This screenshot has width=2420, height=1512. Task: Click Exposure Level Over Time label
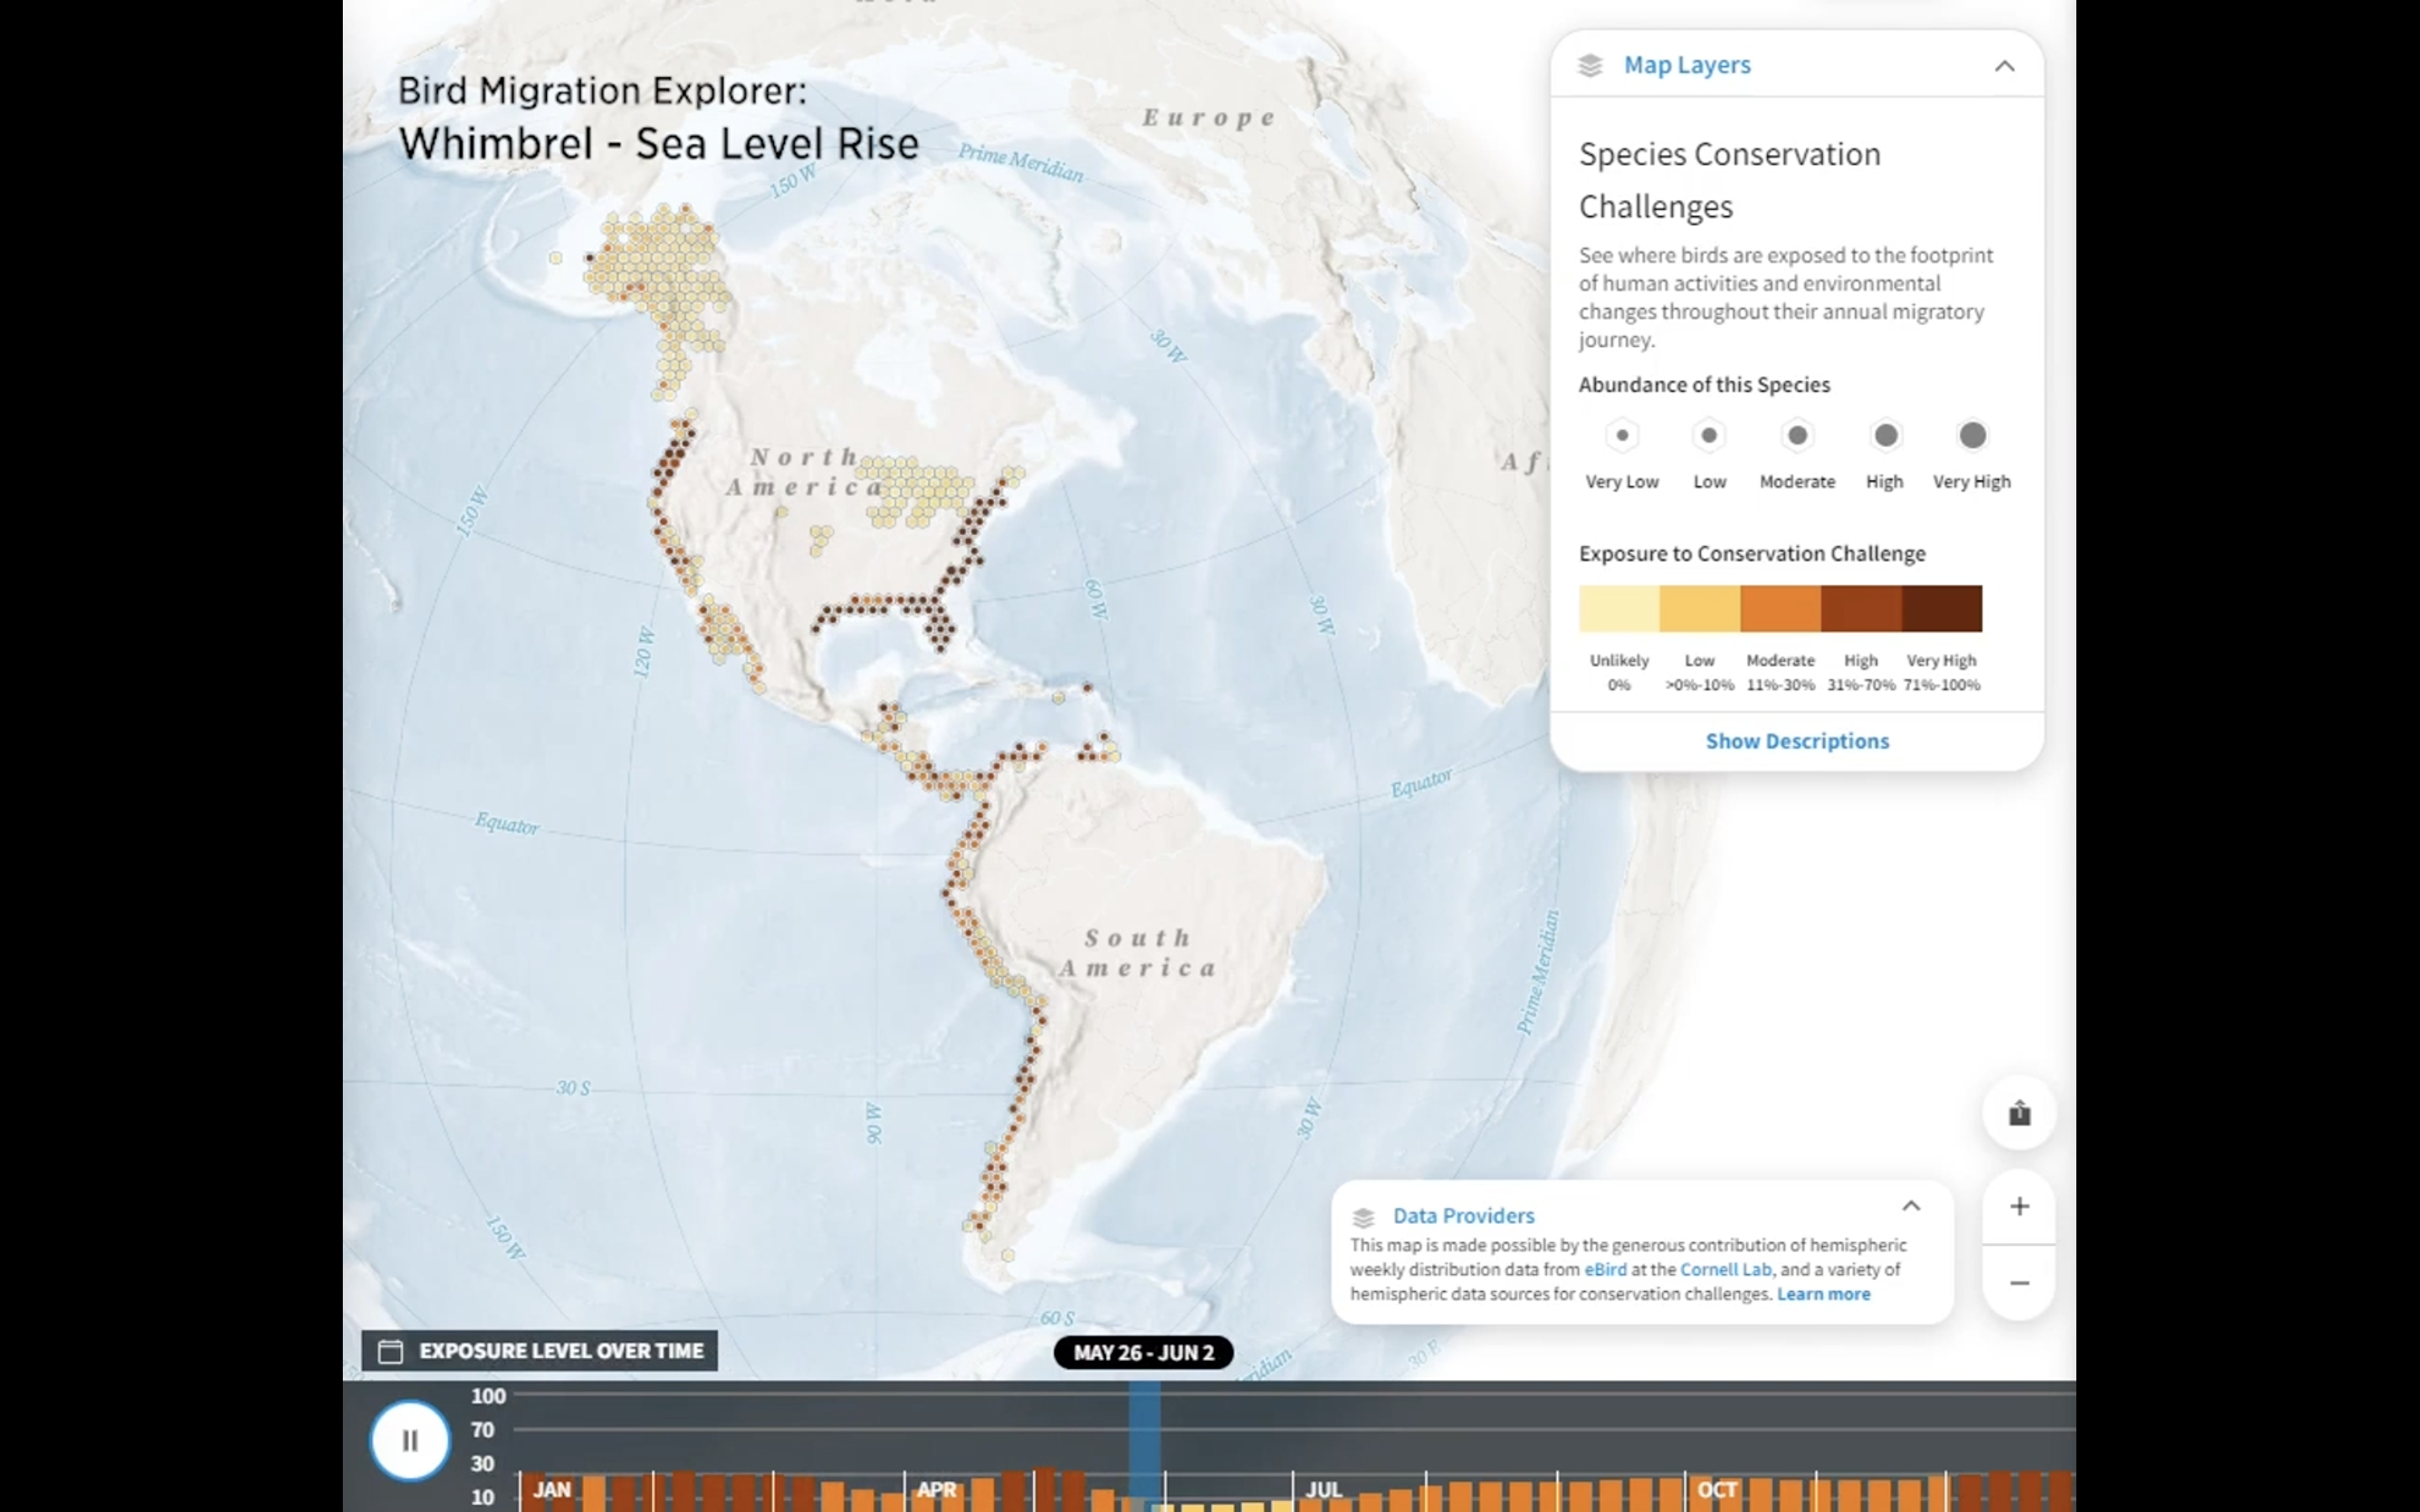pos(561,1351)
